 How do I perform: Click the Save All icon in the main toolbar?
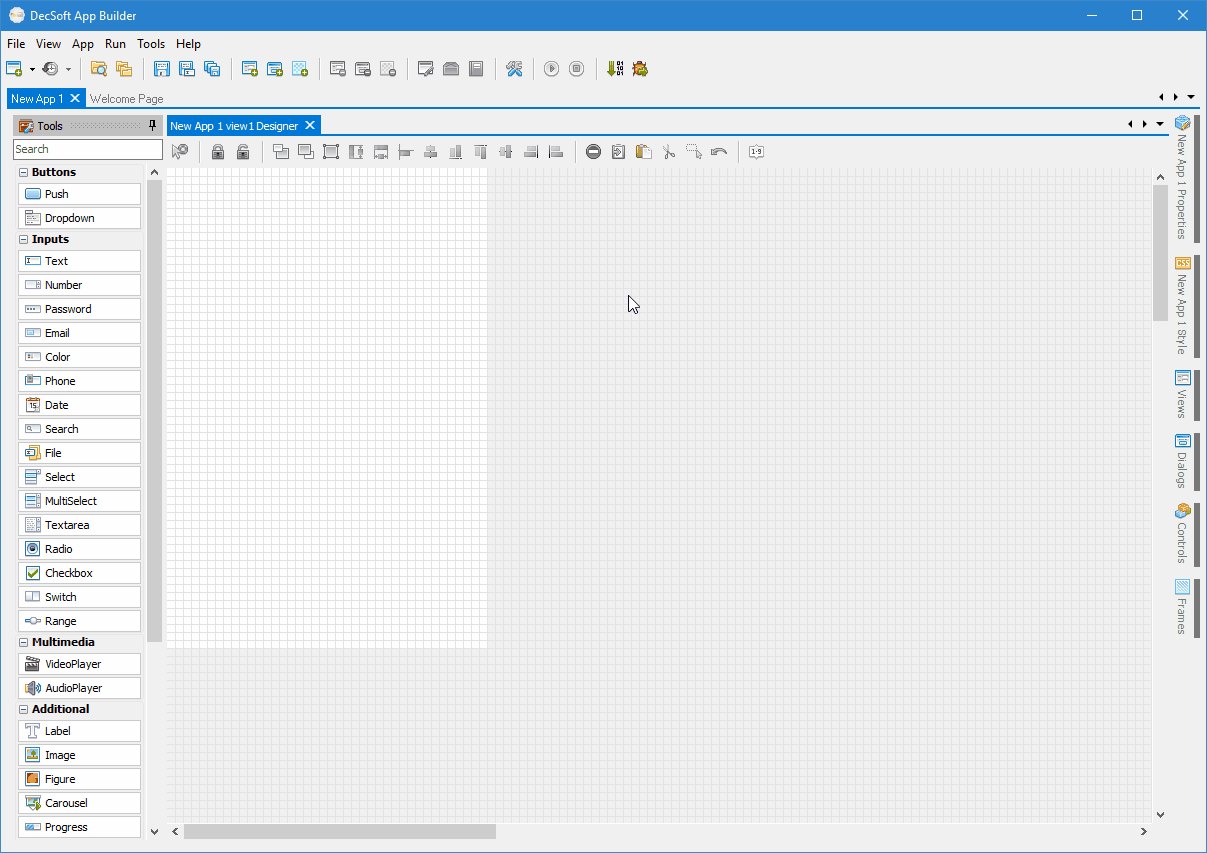[x=212, y=68]
